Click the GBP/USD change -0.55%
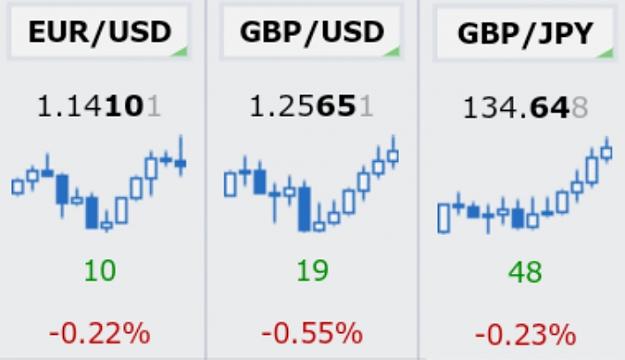 (x=312, y=333)
